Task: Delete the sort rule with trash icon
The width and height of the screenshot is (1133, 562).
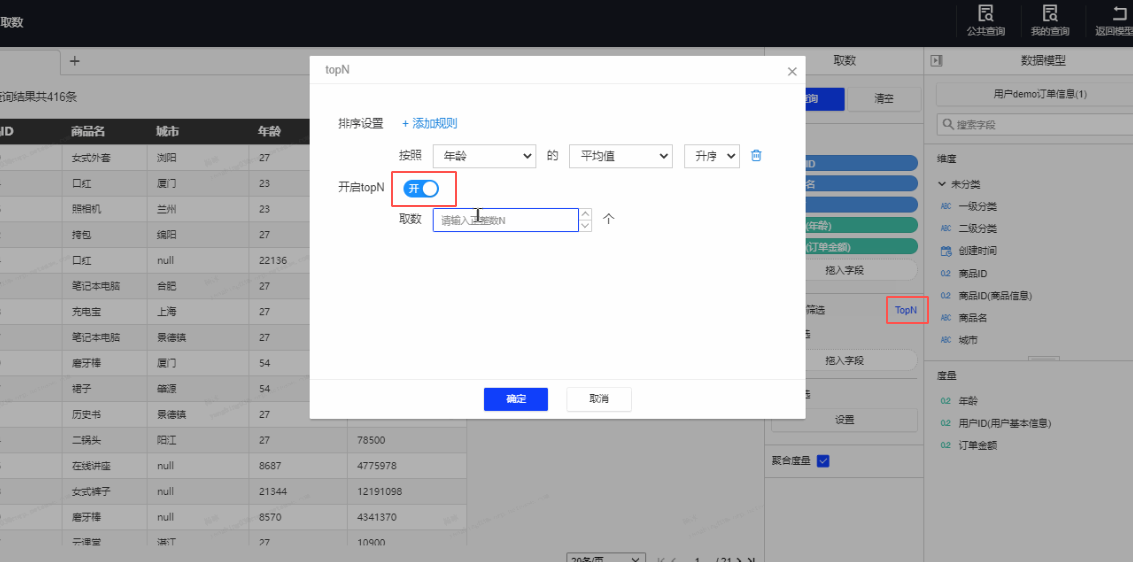Action: point(756,155)
